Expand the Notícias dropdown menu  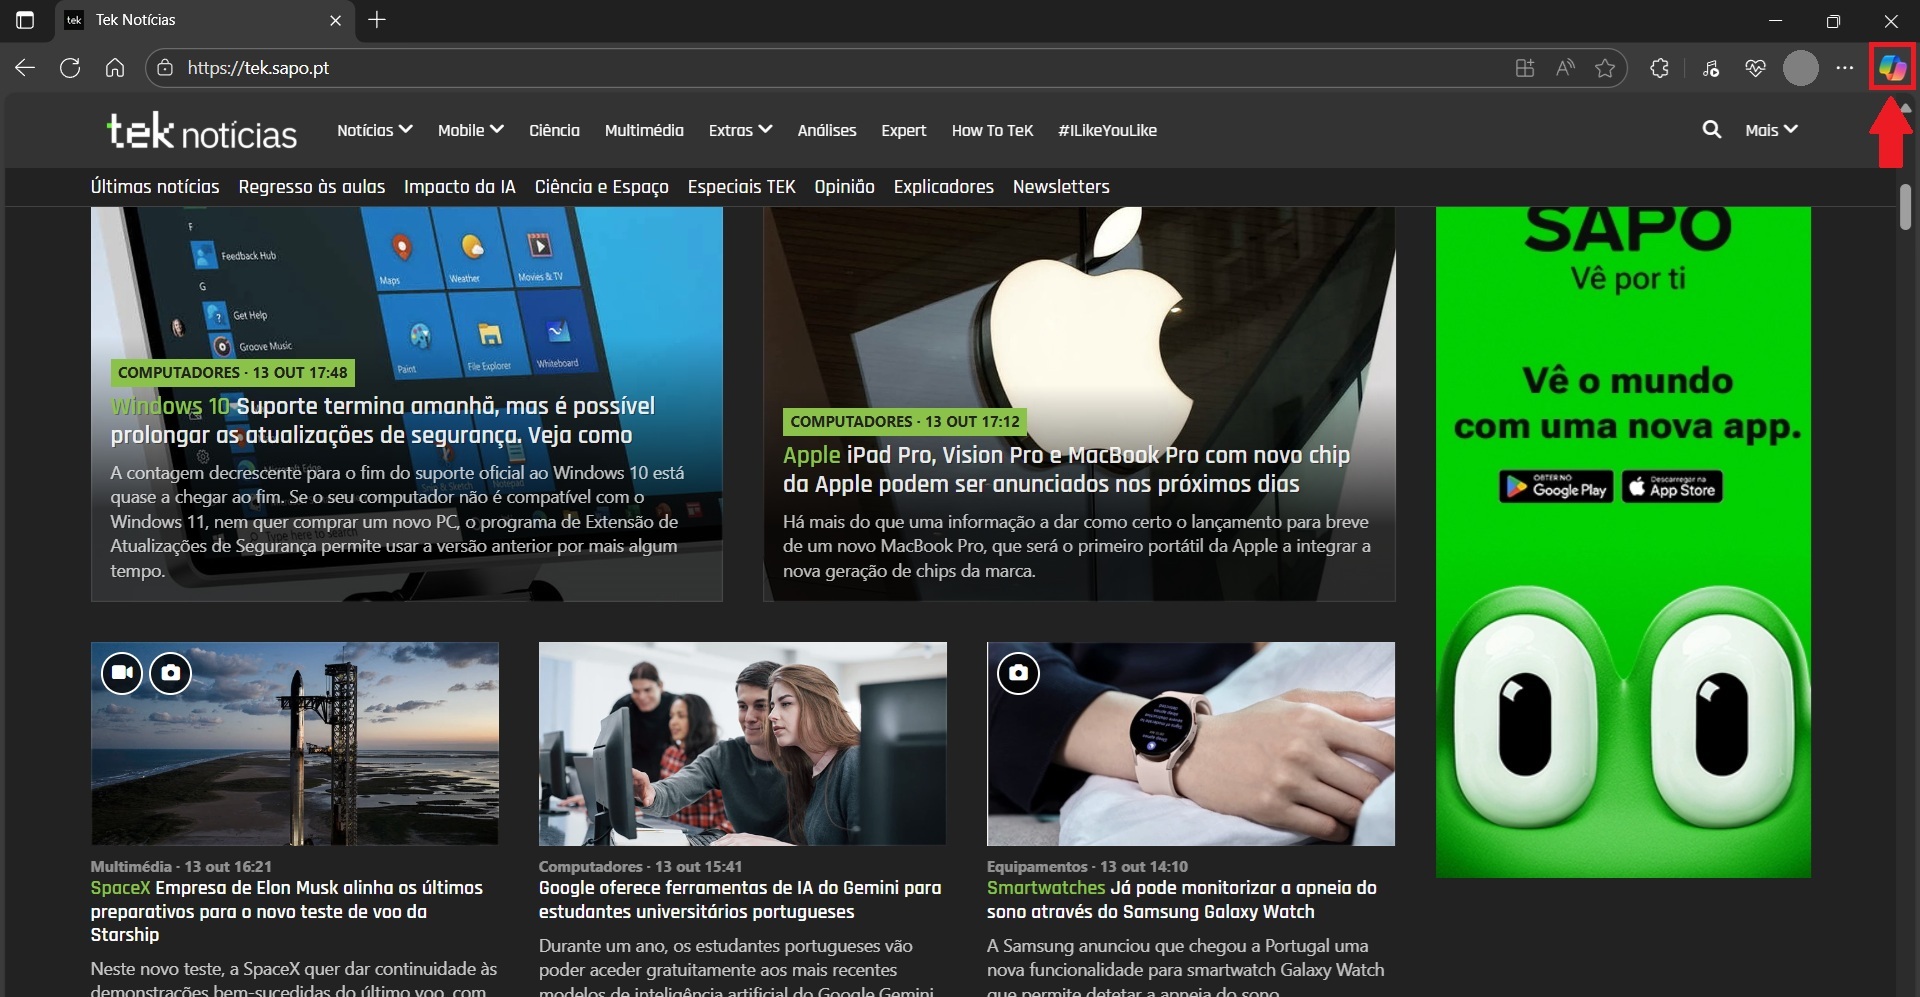[x=374, y=130]
